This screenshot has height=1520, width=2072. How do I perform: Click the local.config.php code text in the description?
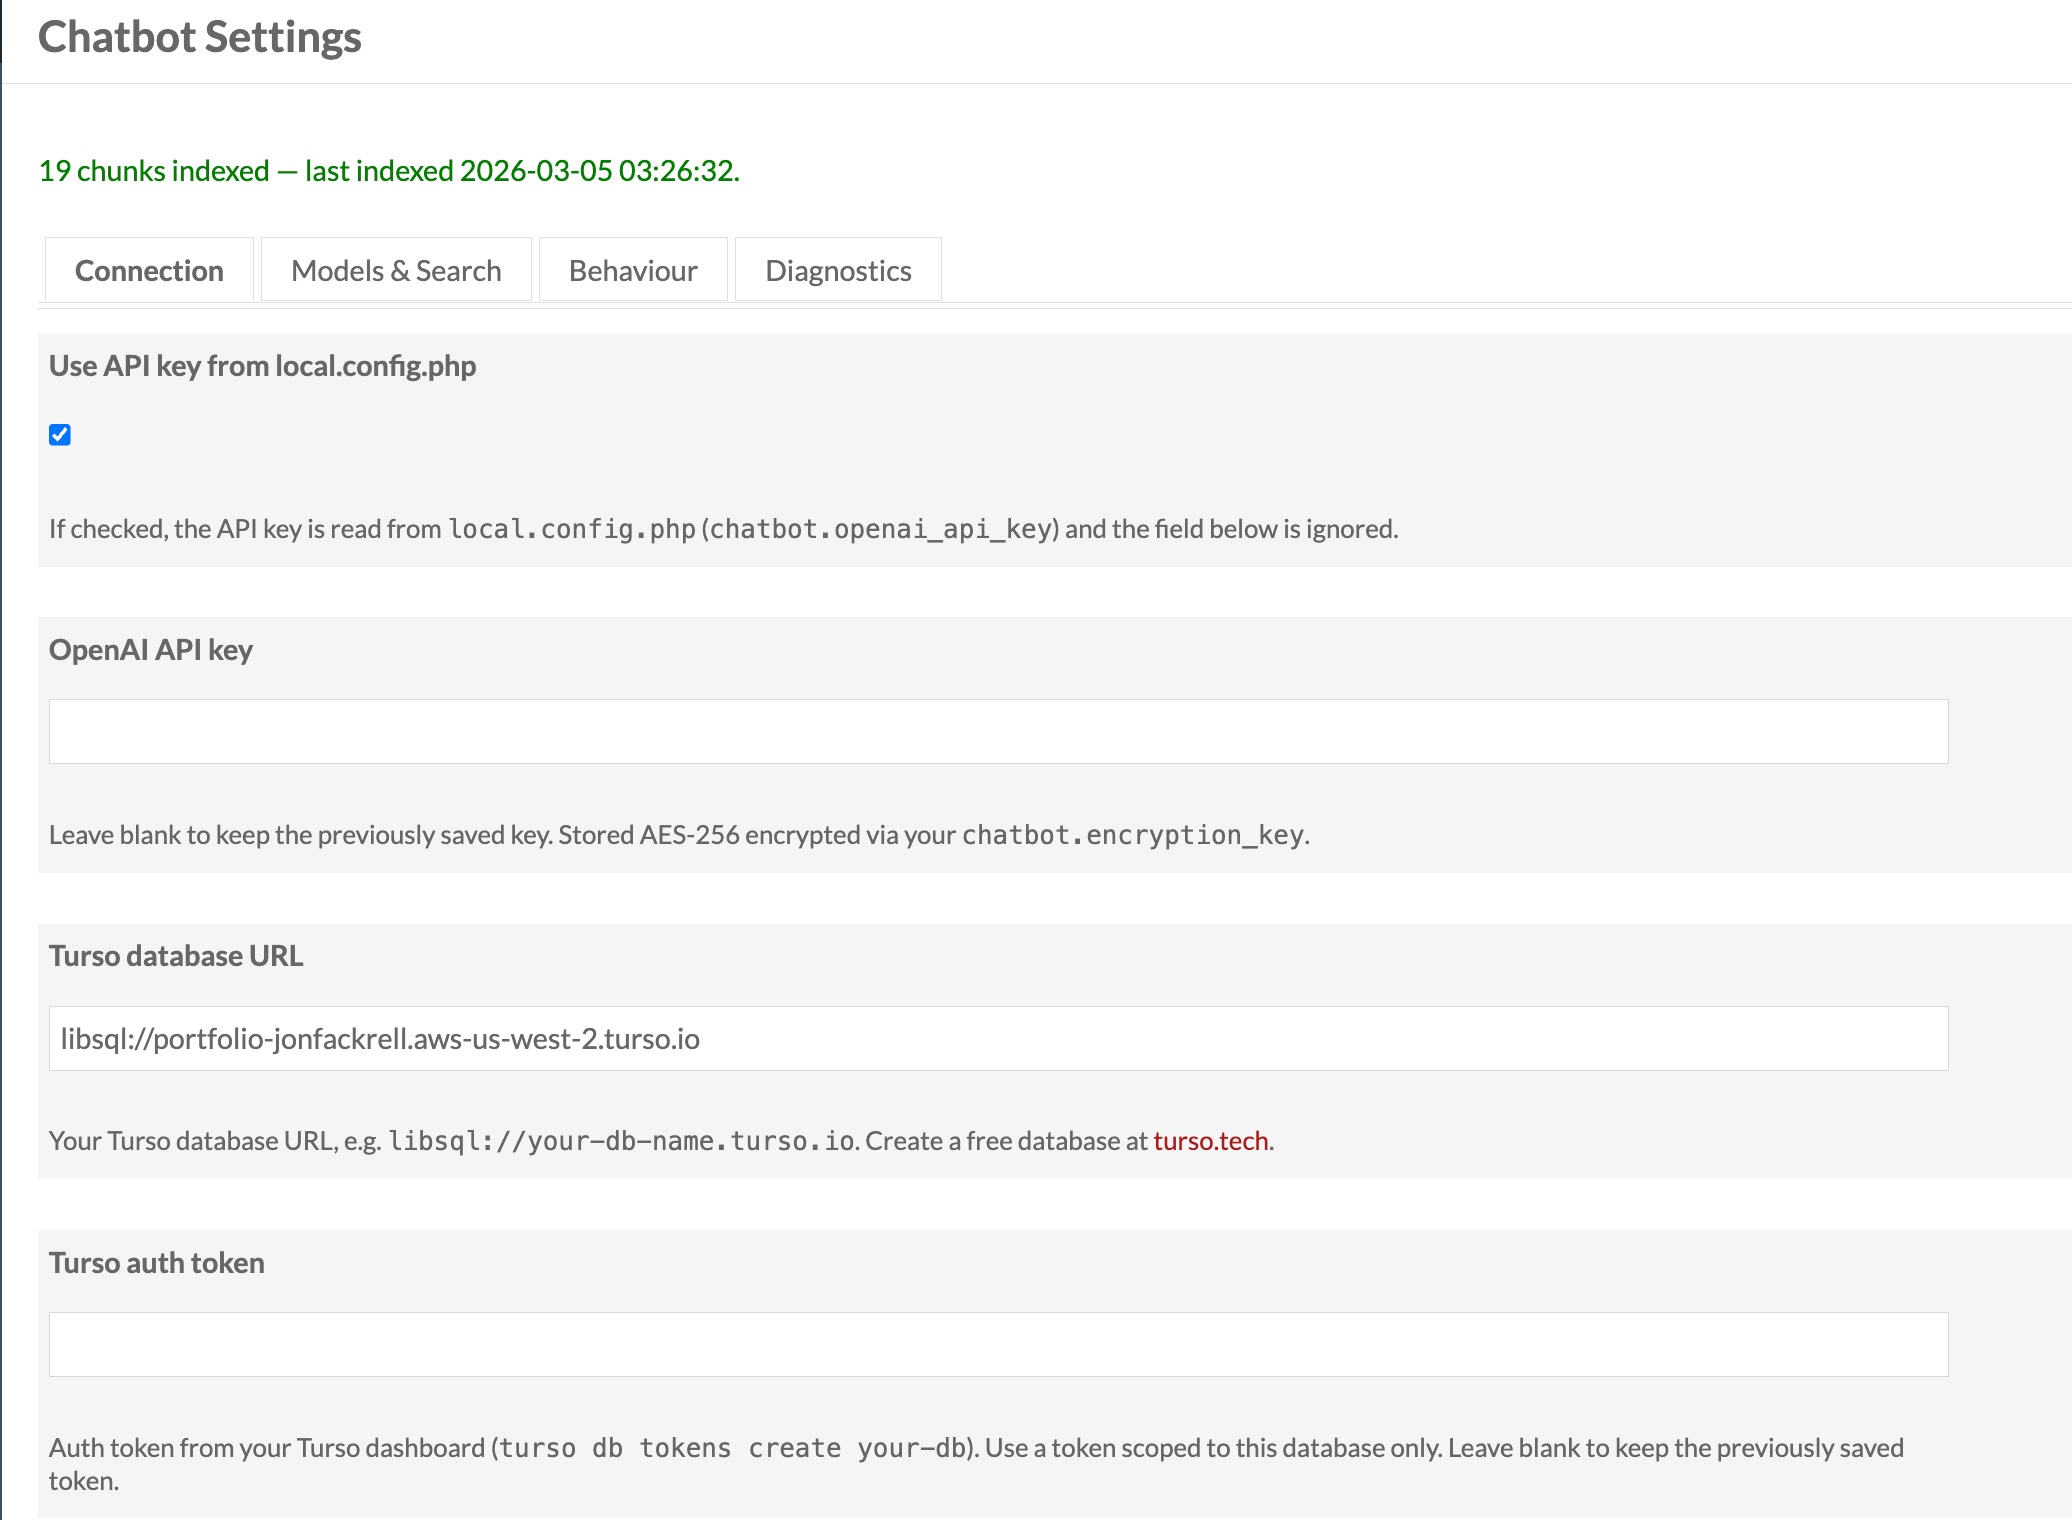coord(572,529)
